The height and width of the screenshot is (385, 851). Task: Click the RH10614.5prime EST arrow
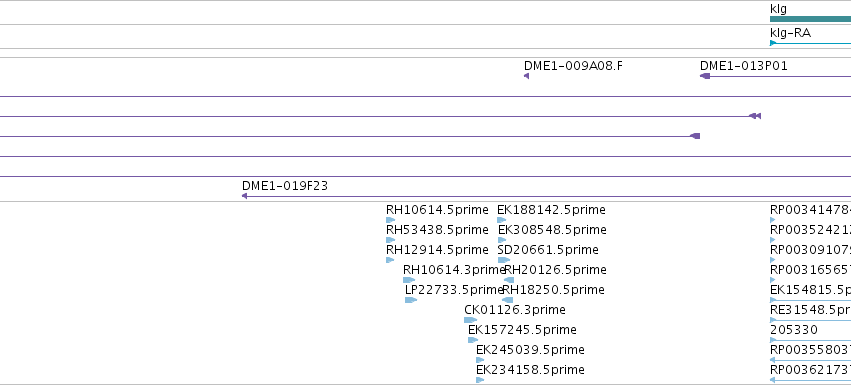(x=391, y=220)
